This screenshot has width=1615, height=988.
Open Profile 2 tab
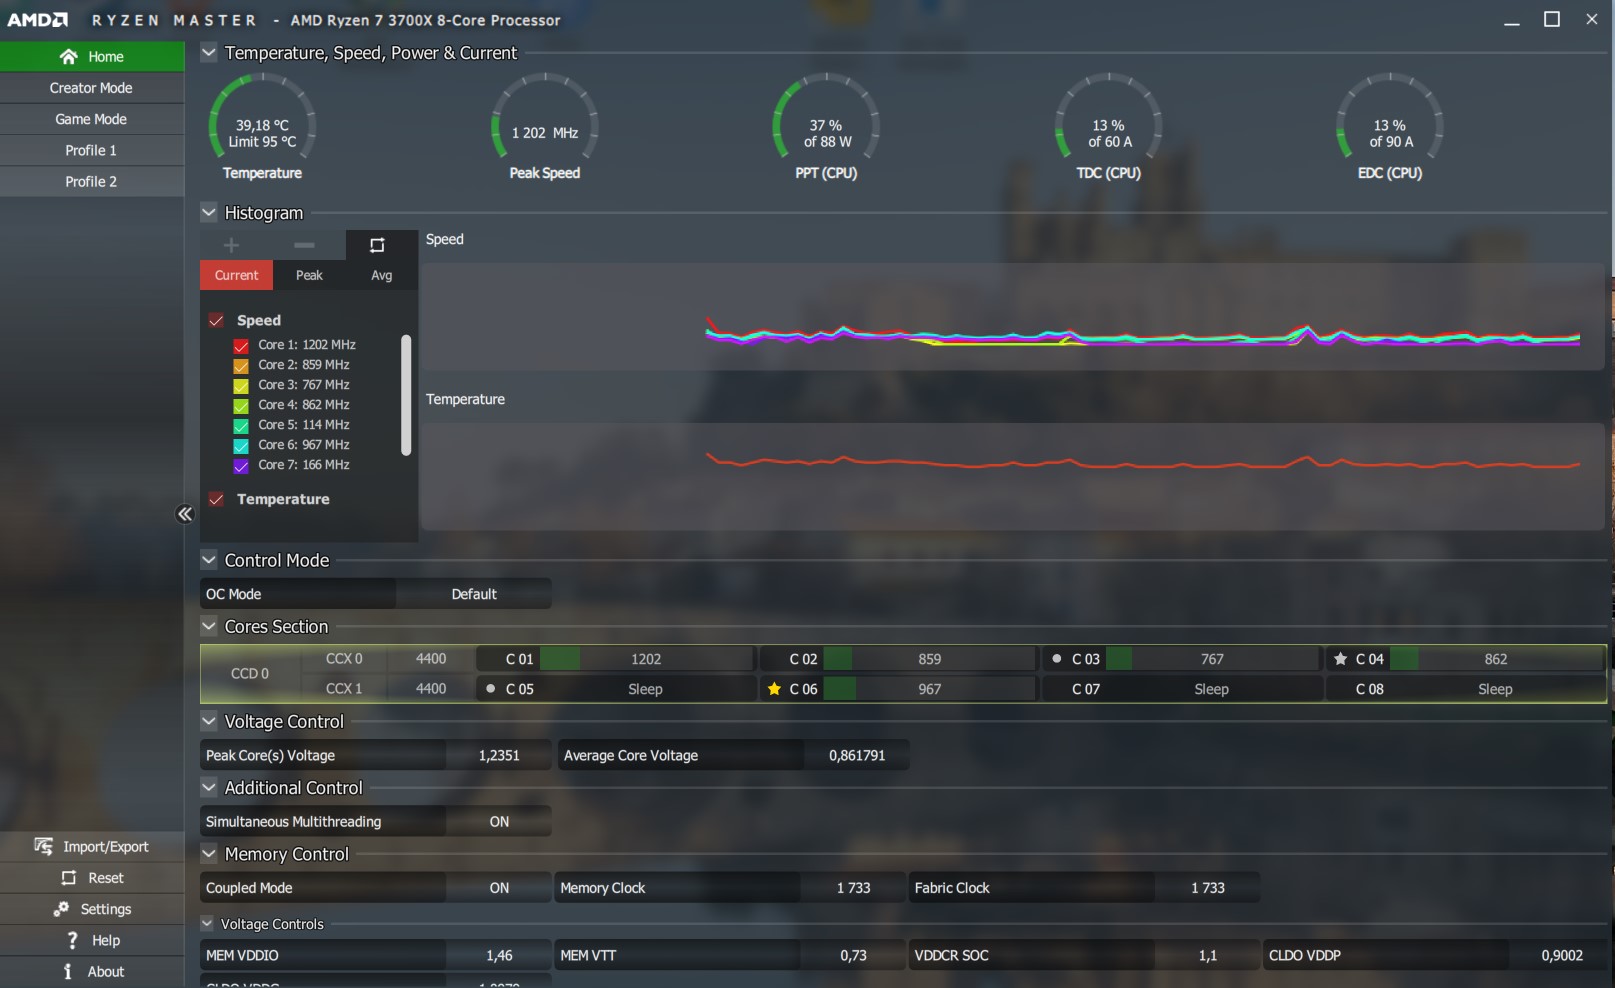(x=92, y=181)
